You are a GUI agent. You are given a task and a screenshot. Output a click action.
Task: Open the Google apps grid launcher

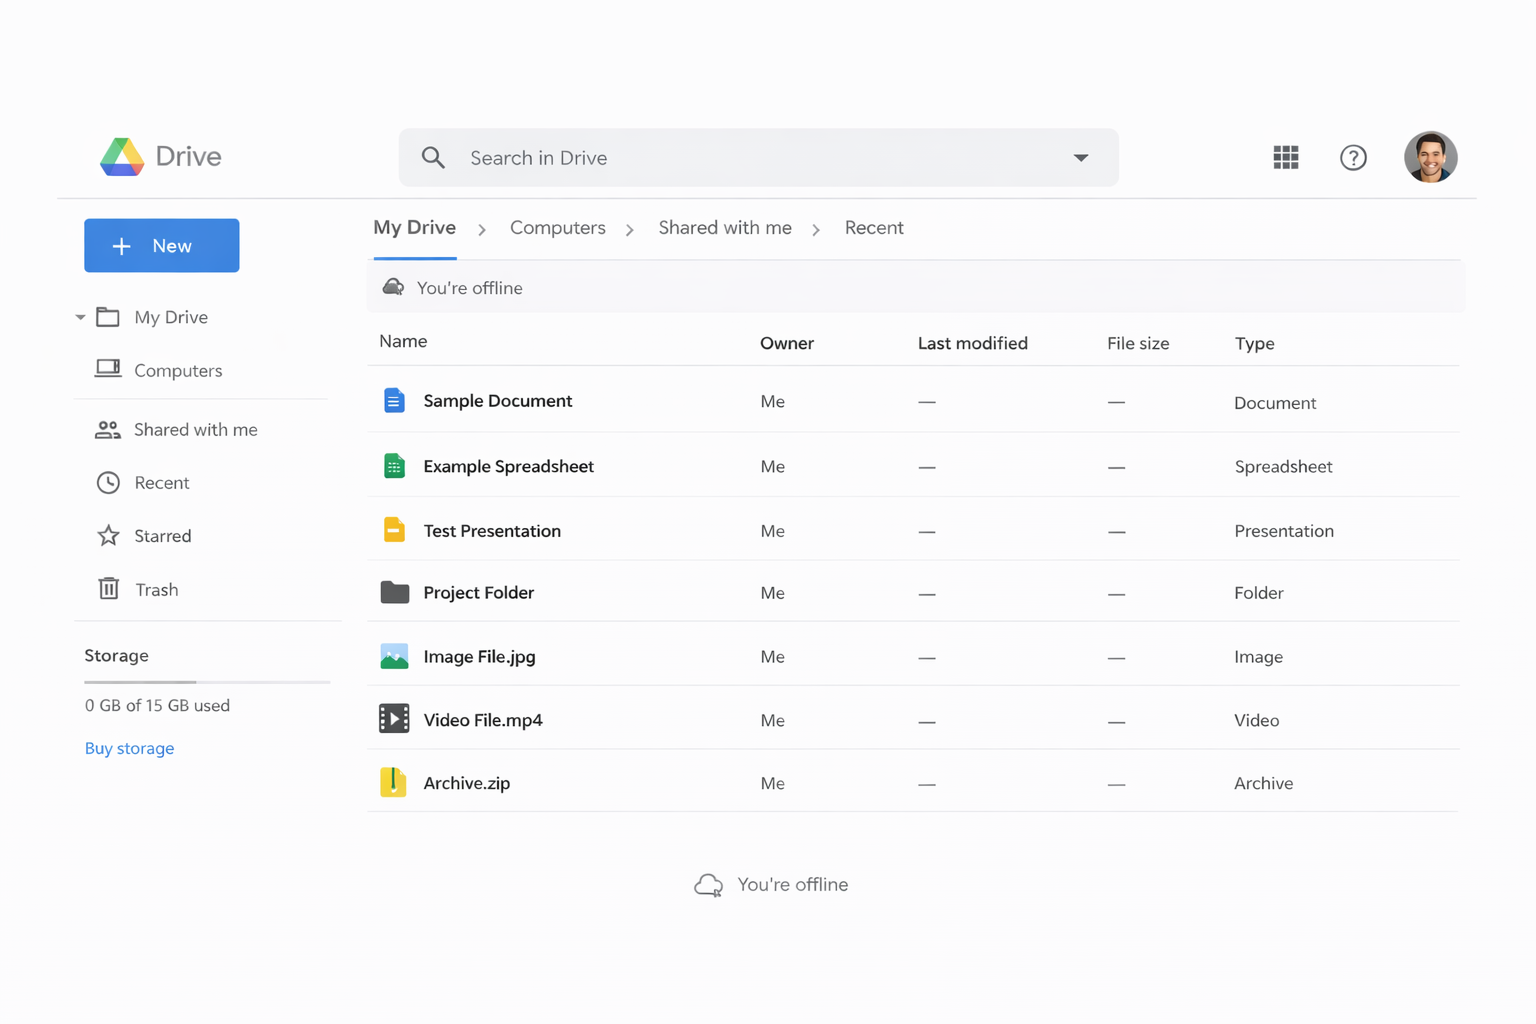click(x=1285, y=157)
